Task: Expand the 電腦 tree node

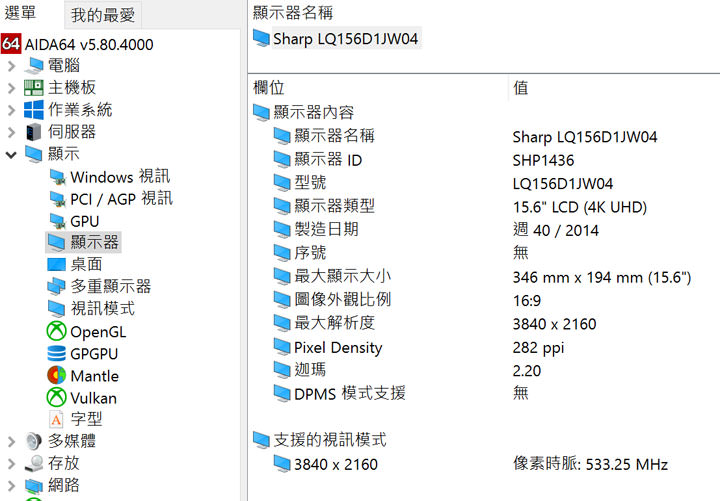Action: point(11,66)
